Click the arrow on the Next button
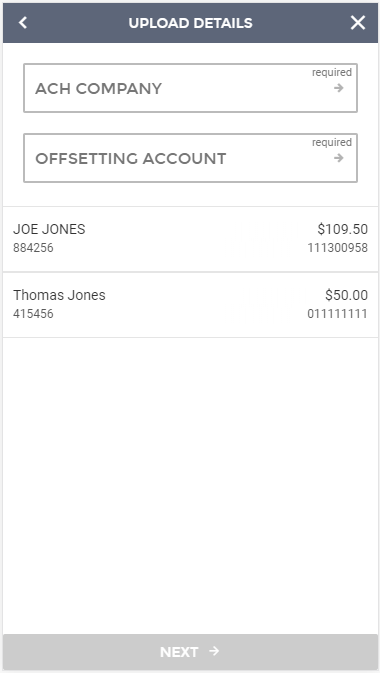Image resolution: width=380 pixels, height=673 pixels. [214, 651]
